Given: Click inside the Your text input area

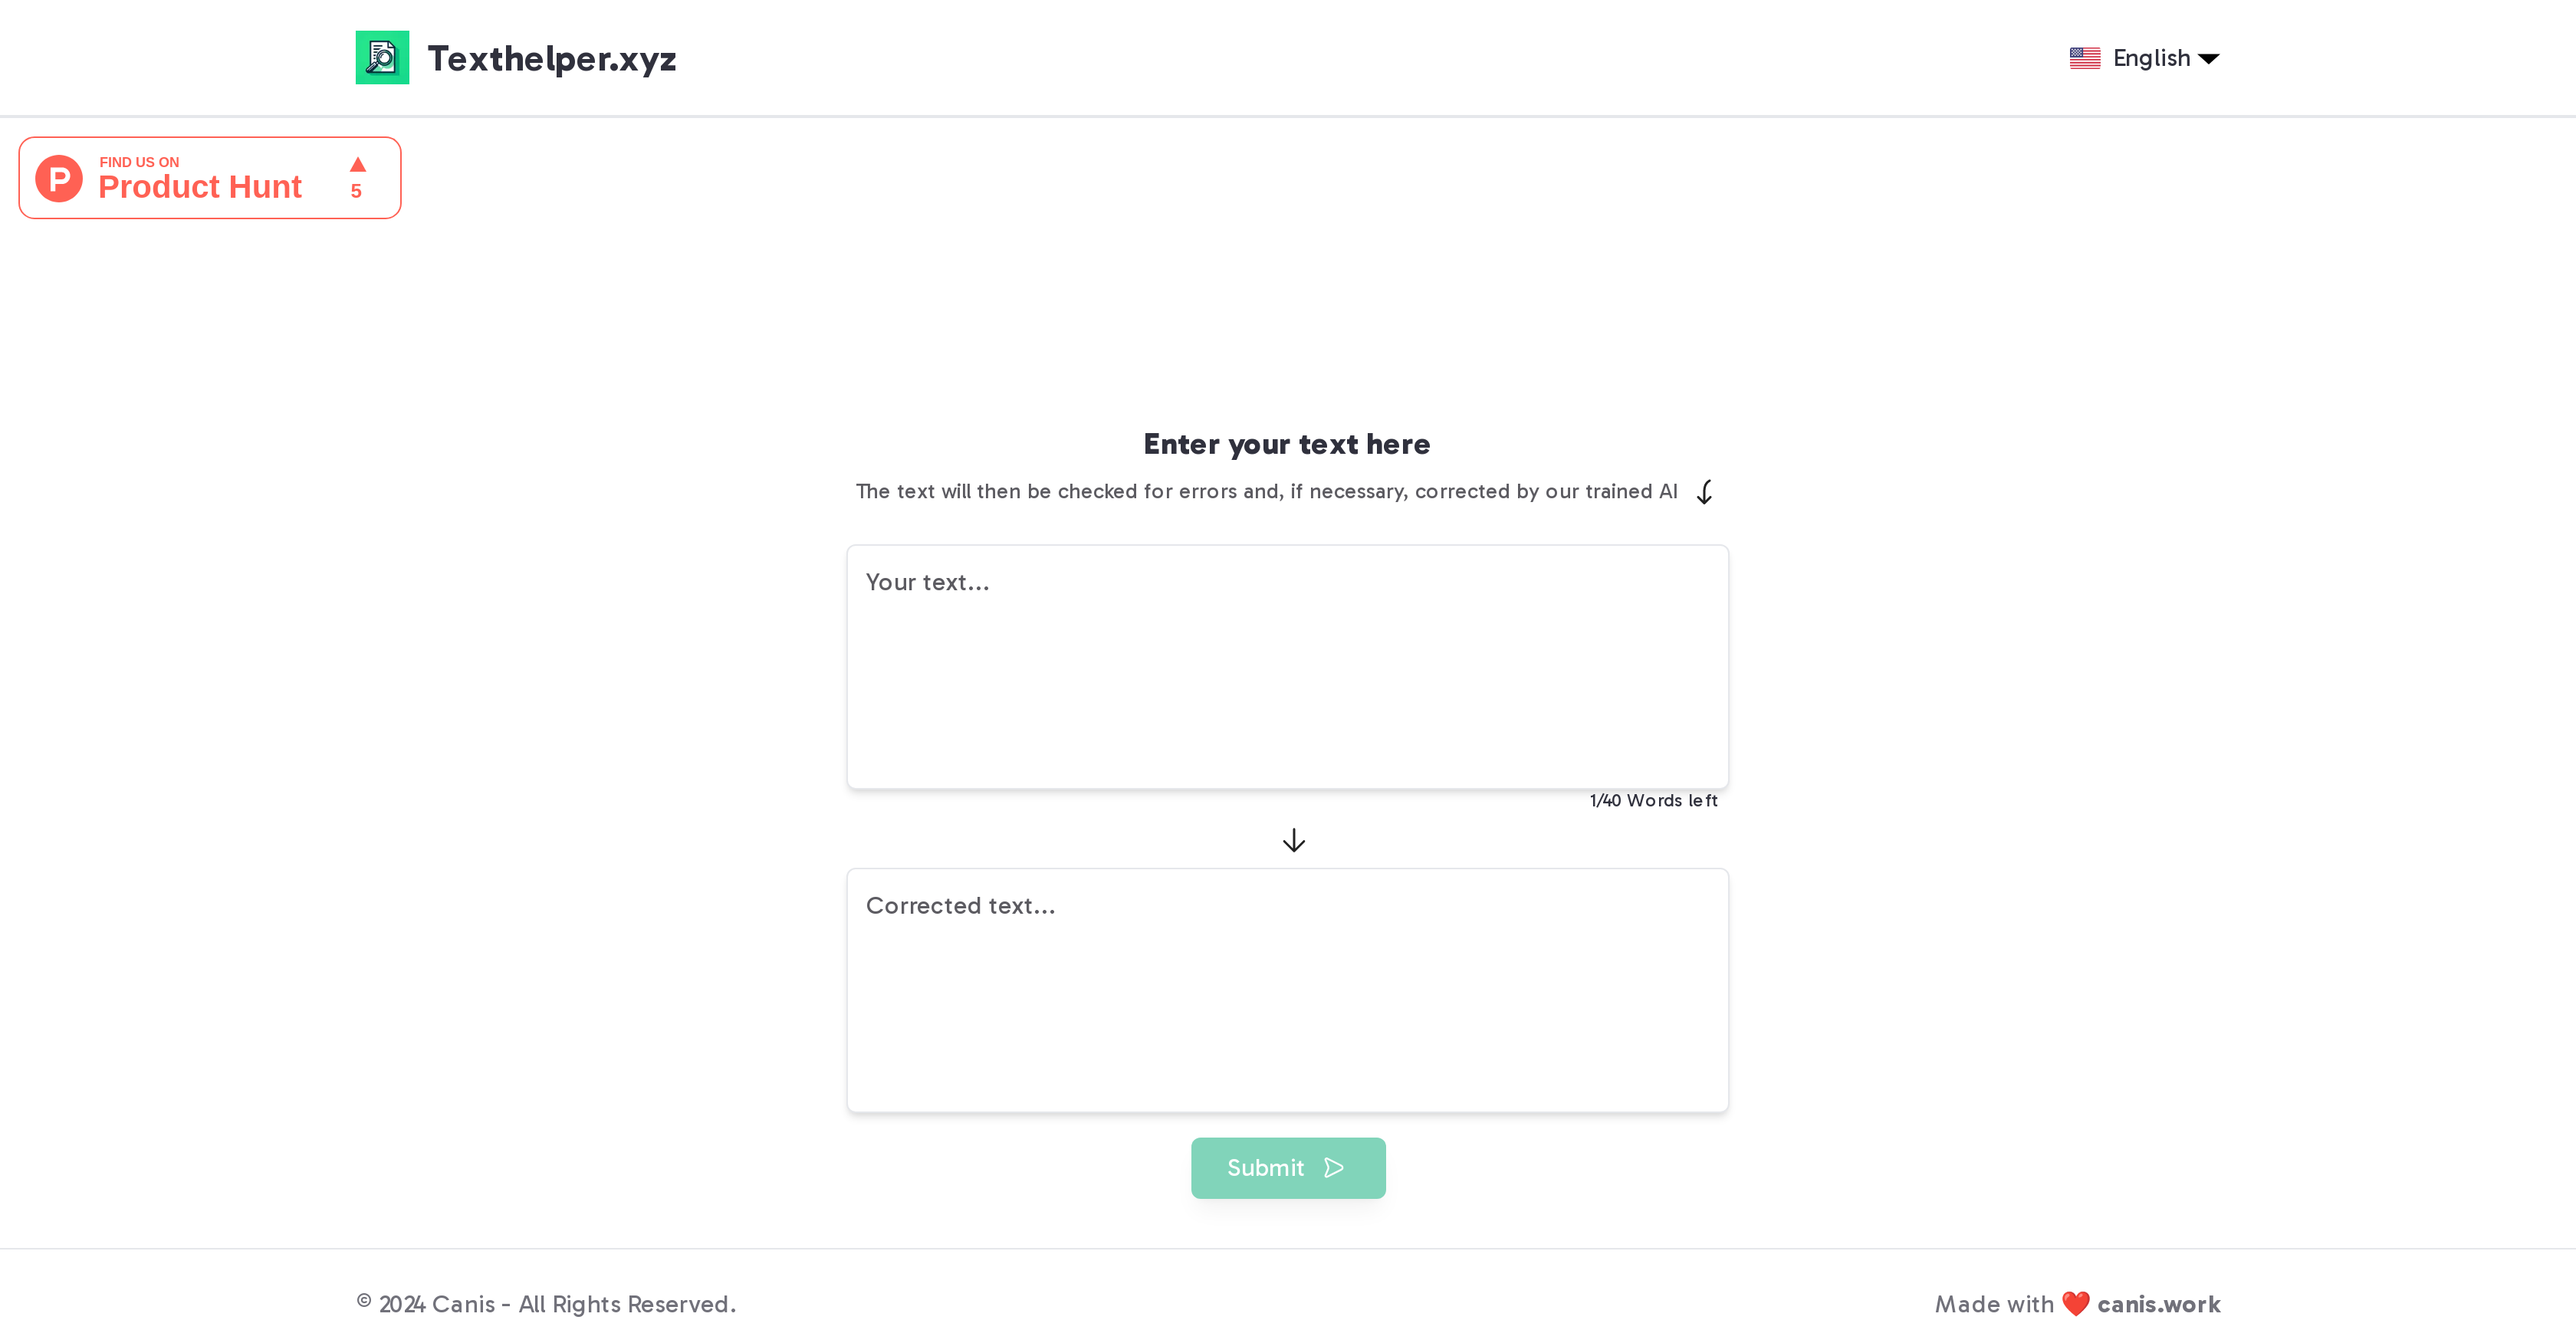Looking at the screenshot, I should [x=1287, y=667].
